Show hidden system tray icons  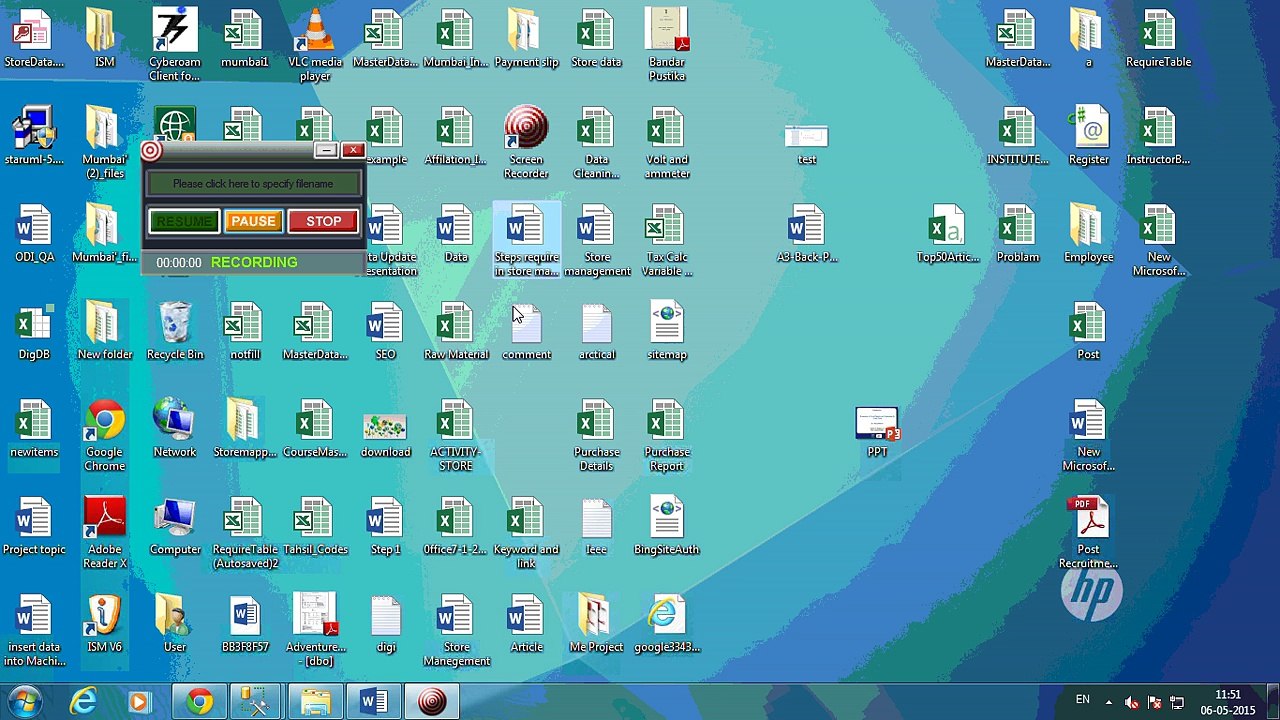click(x=1108, y=701)
